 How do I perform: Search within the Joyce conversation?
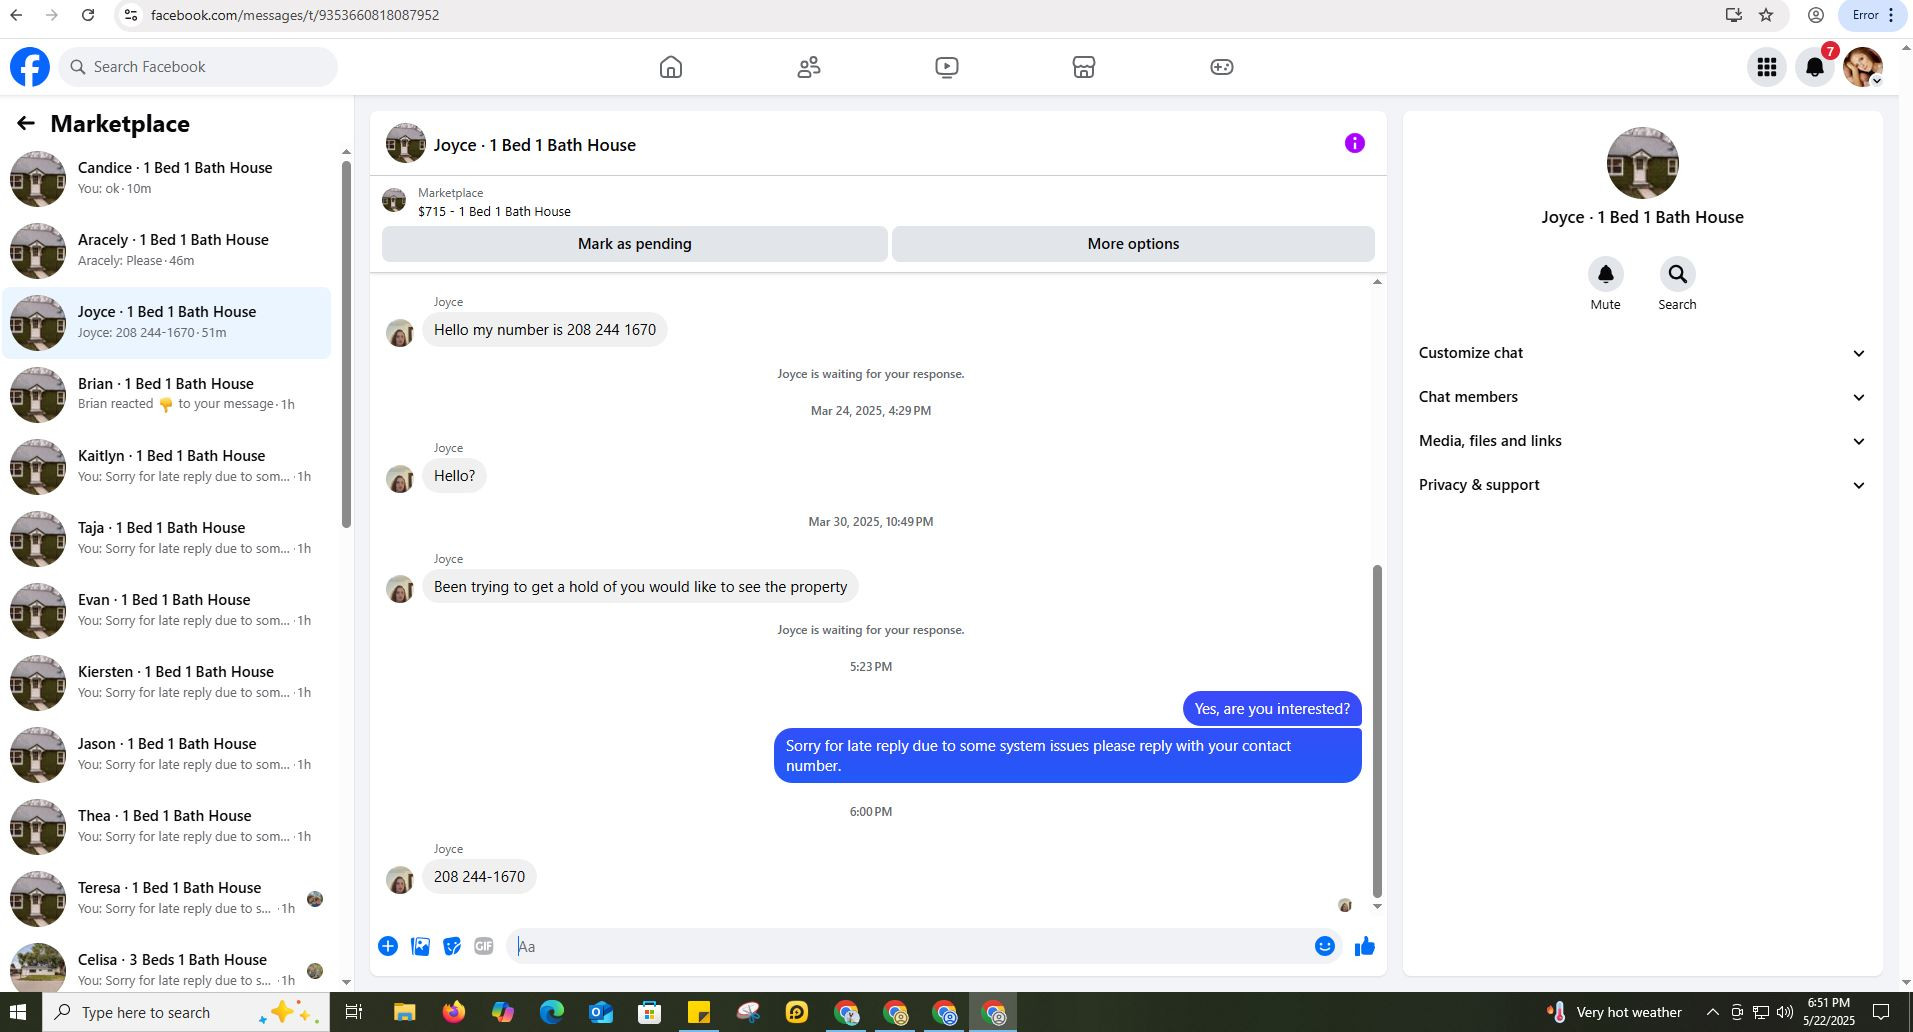click(x=1678, y=274)
